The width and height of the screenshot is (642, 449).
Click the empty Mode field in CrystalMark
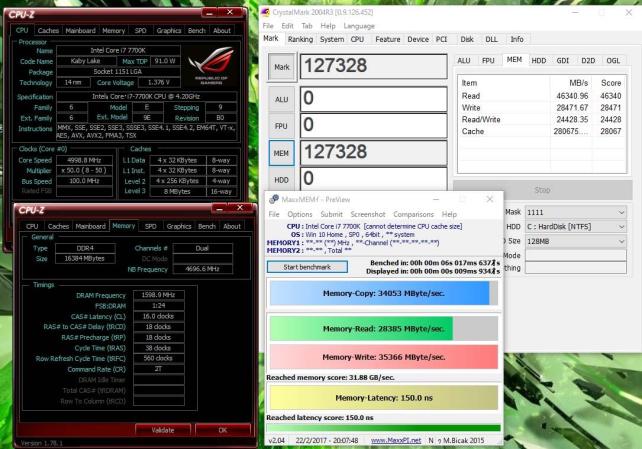coord(576,255)
